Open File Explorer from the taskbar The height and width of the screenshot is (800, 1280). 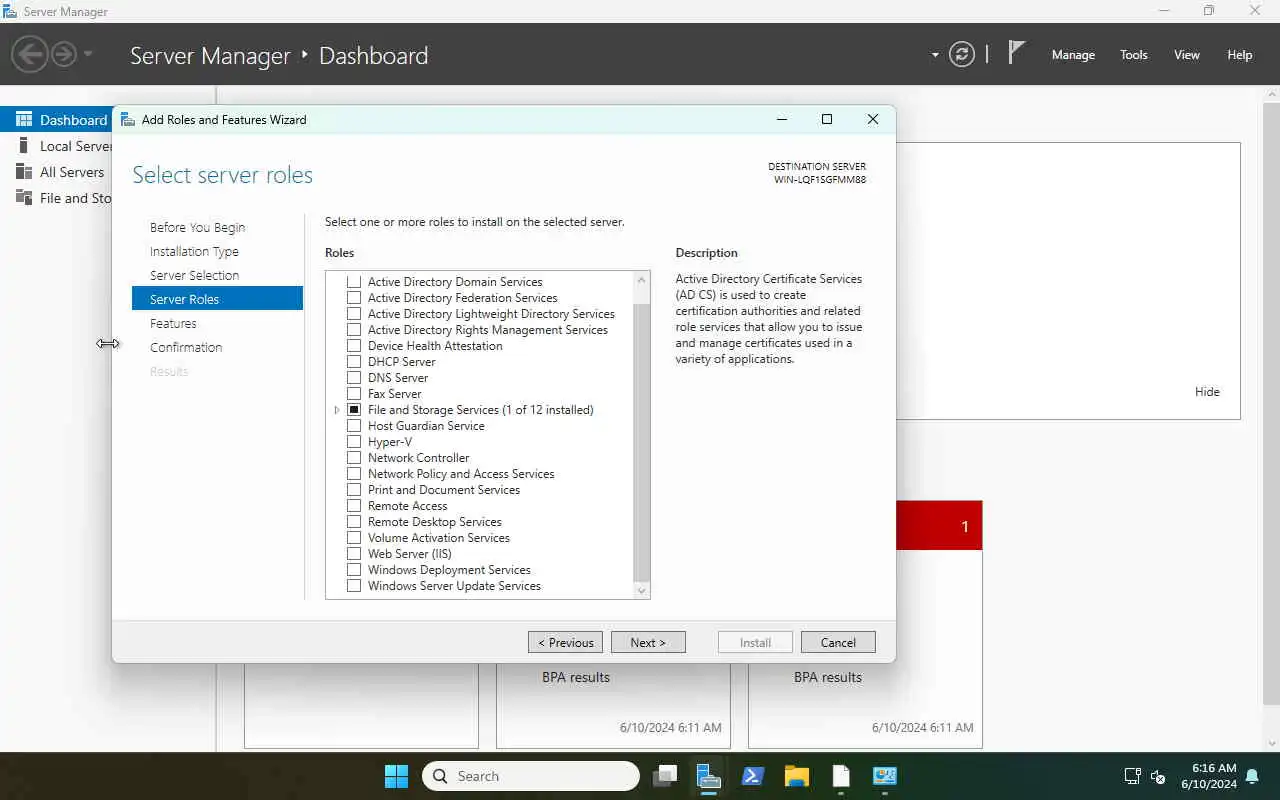797,776
